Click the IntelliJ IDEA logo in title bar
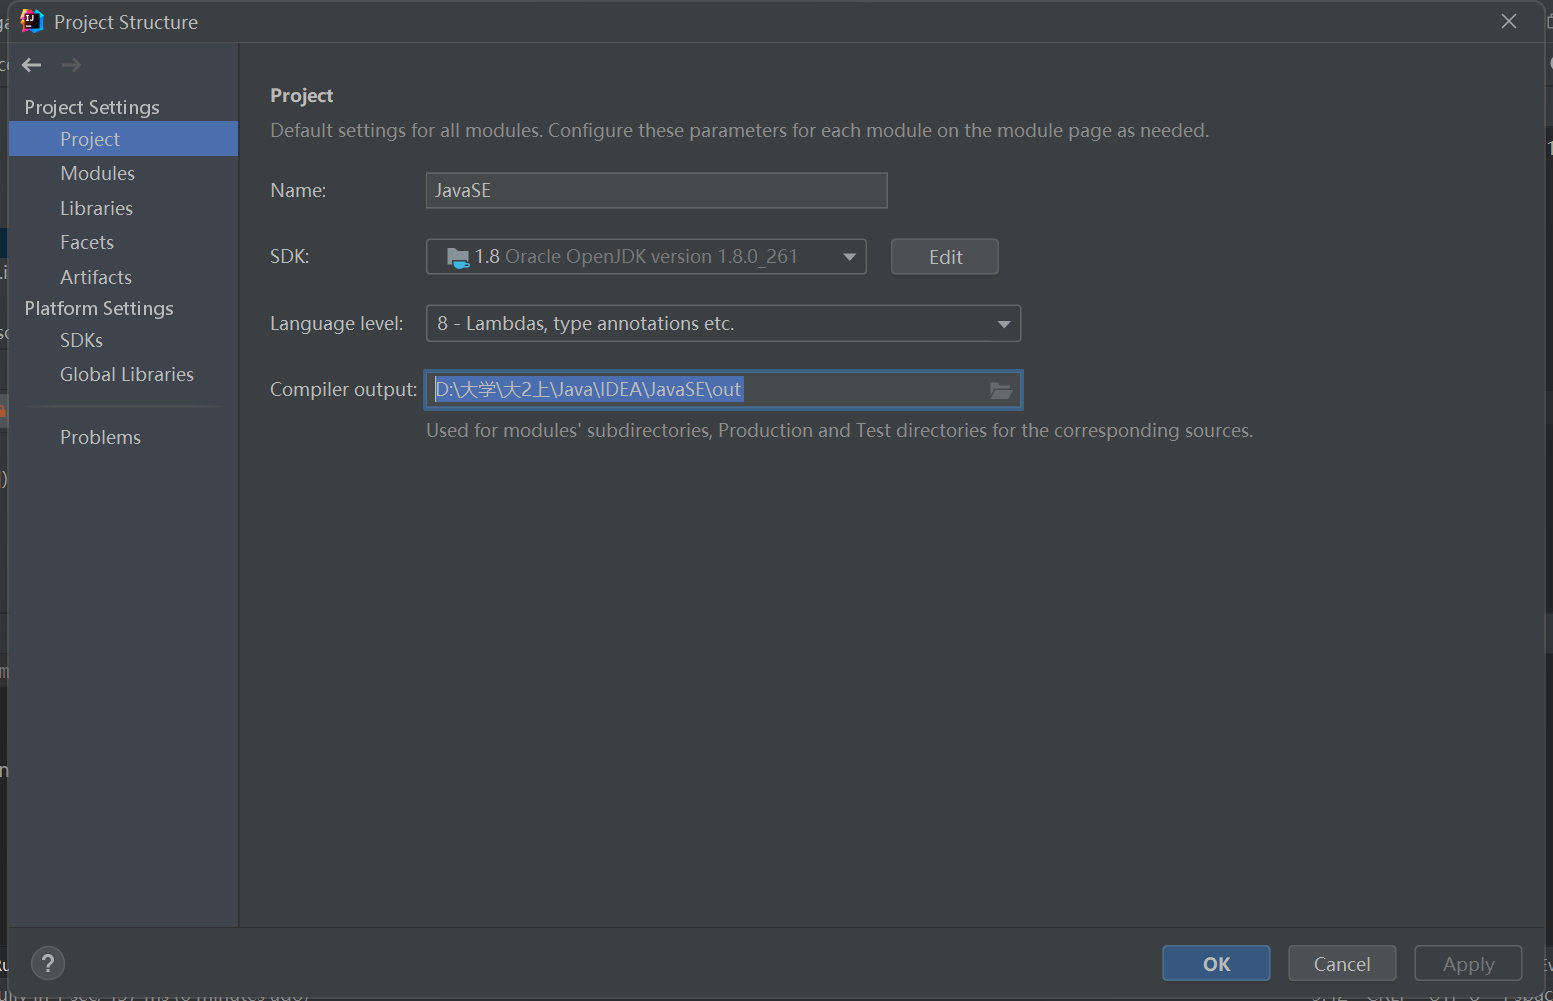Image resolution: width=1553 pixels, height=1001 pixels. pos(31,21)
